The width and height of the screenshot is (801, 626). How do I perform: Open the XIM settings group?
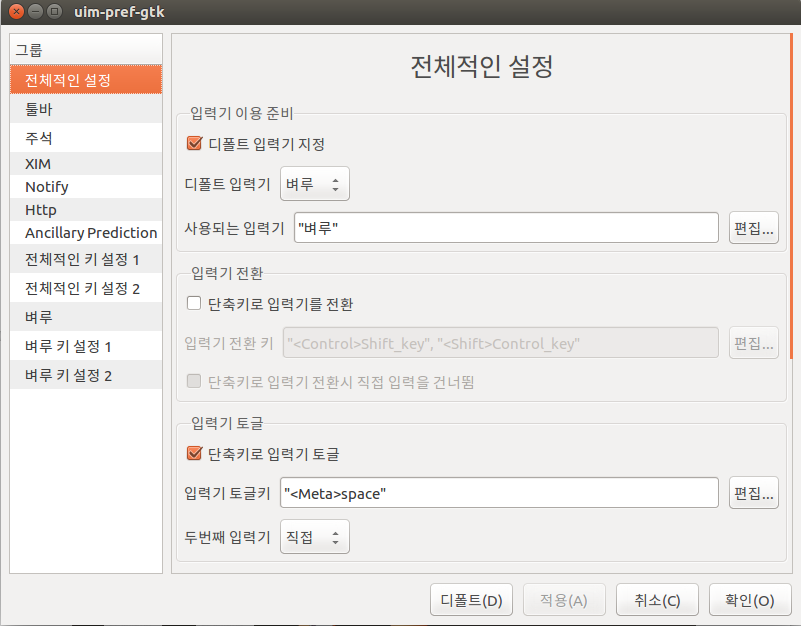[86, 164]
